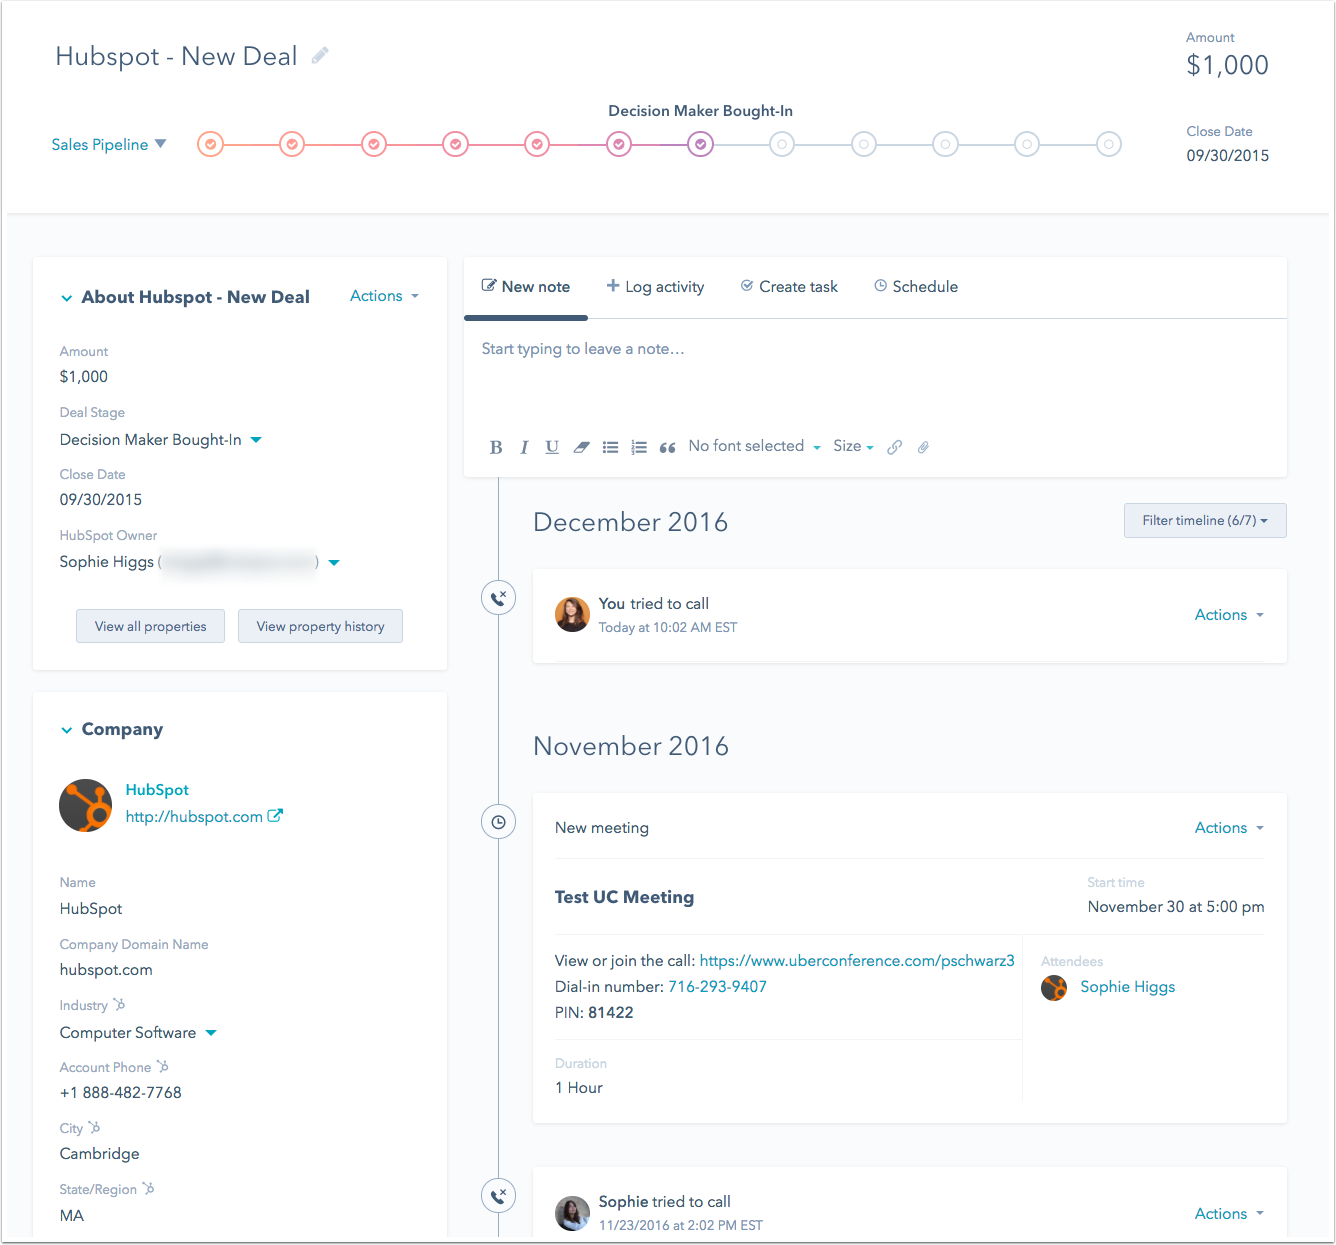Image resolution: width=1336 pixels, height=1245 pixels.
Task: Attach a file with the paperclip icon
Action: click(923, 447)
